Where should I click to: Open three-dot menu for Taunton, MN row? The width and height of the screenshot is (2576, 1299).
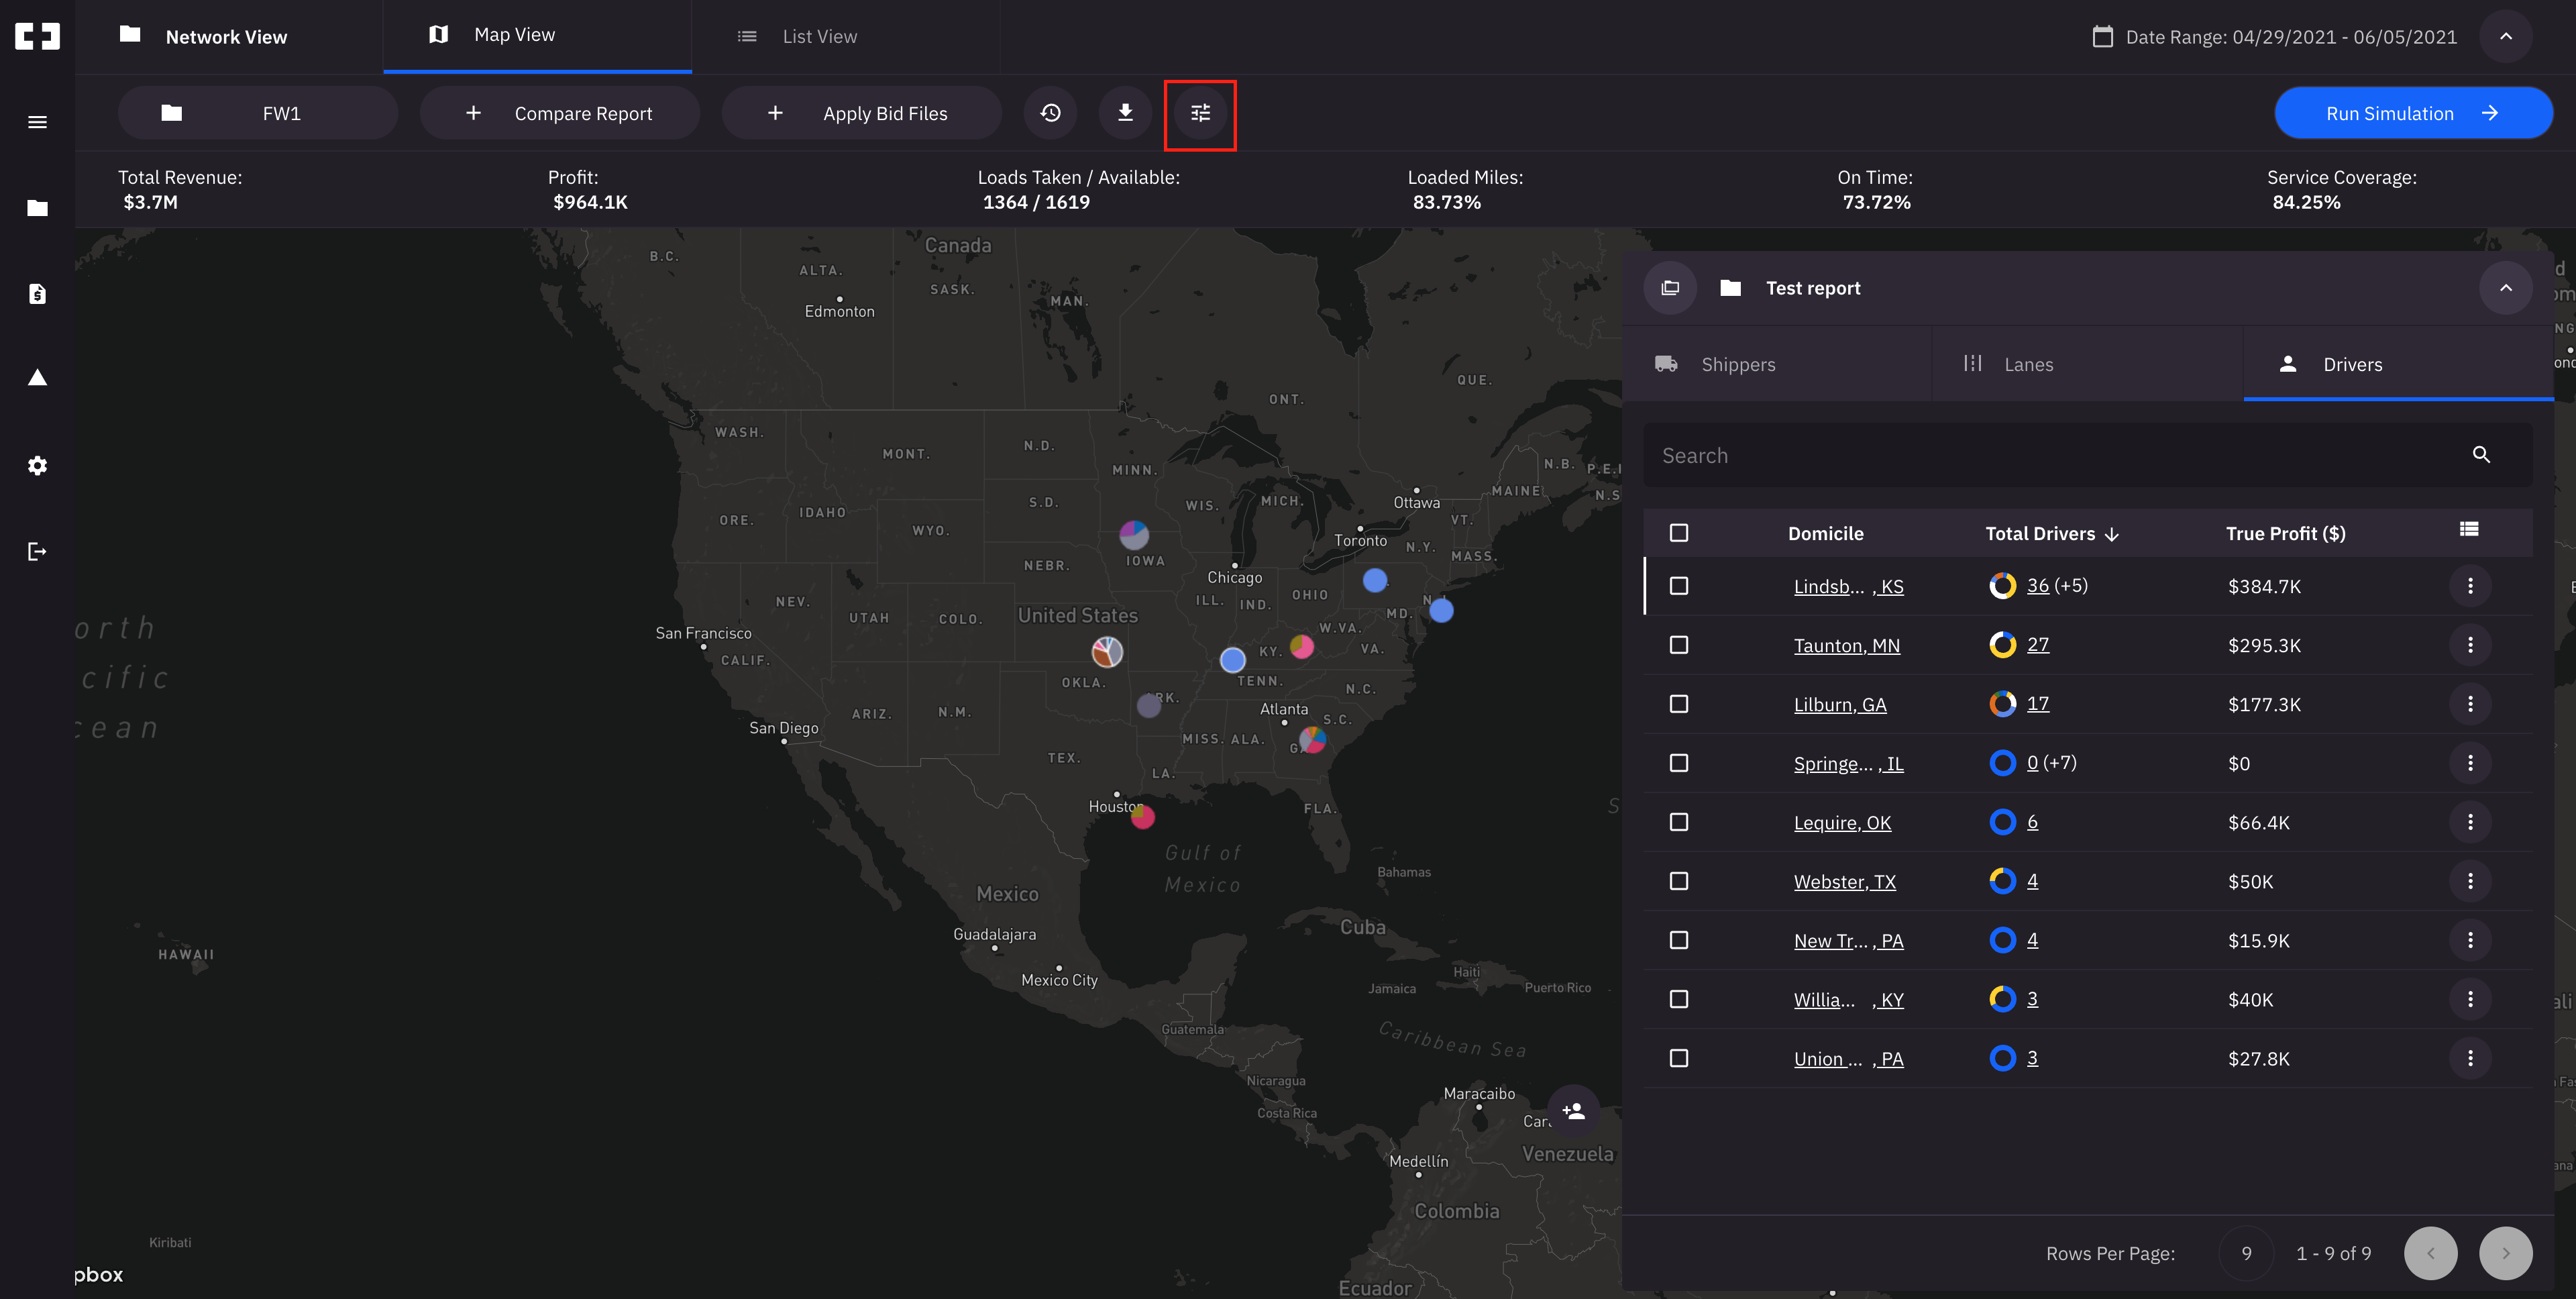[x=2470, y=645]
